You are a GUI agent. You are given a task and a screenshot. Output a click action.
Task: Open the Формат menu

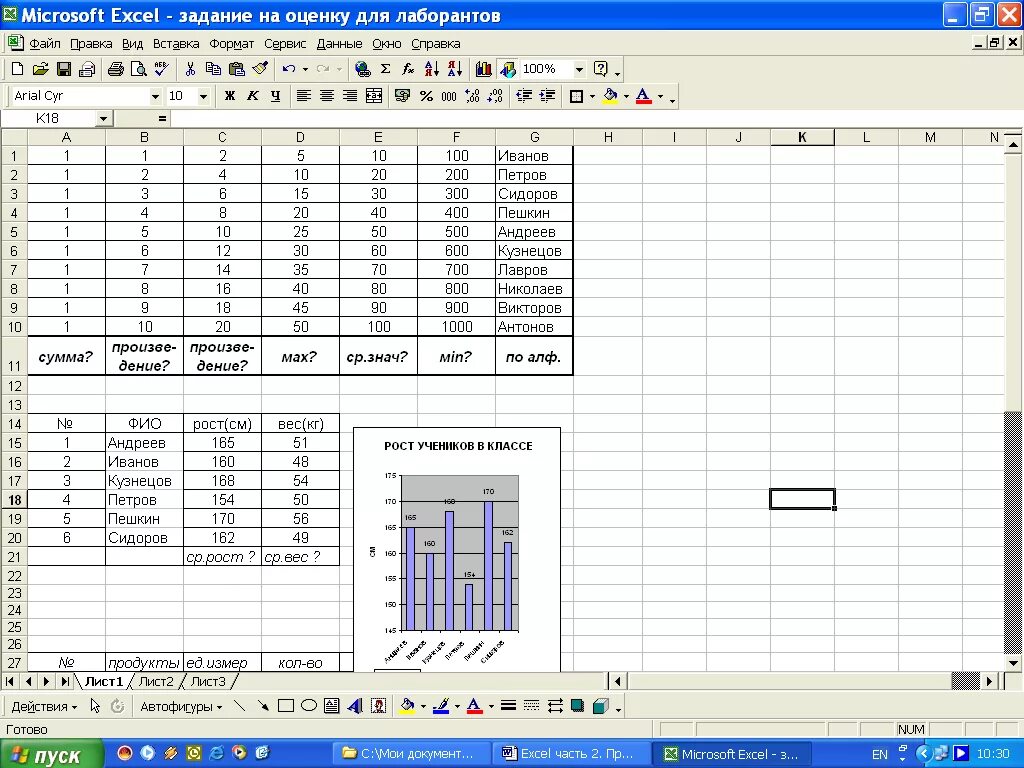click(231, 44)
